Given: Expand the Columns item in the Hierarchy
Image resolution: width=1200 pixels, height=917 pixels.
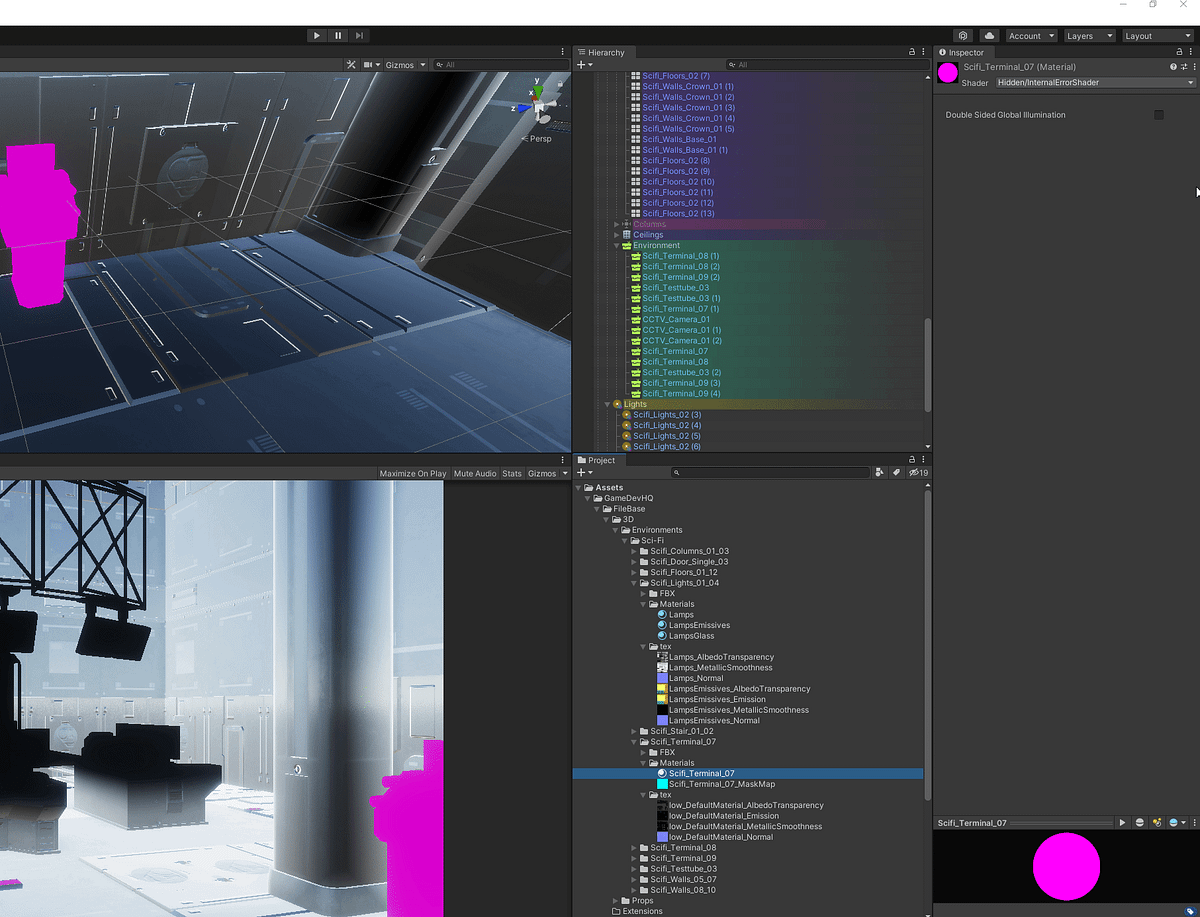Looking at the screenshot, I should [x=615, y=224].
